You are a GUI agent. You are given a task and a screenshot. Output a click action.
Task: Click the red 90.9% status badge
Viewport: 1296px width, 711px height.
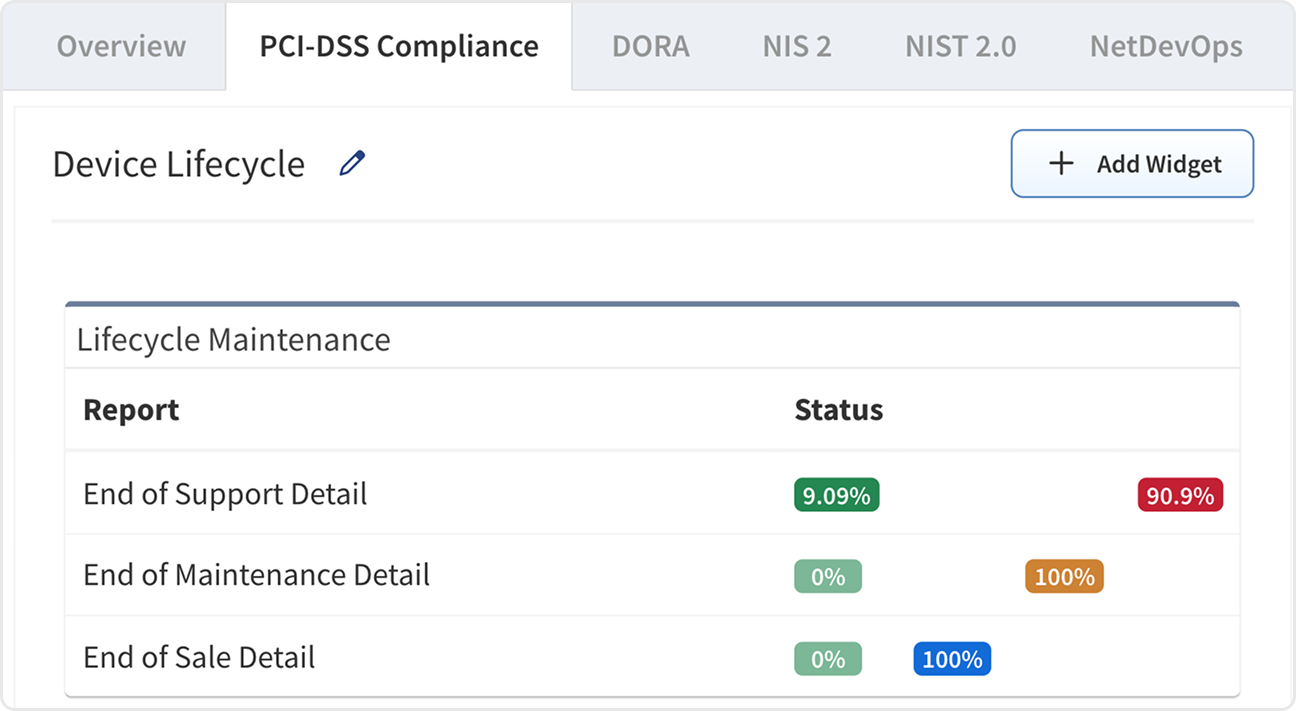(1180, 495)
